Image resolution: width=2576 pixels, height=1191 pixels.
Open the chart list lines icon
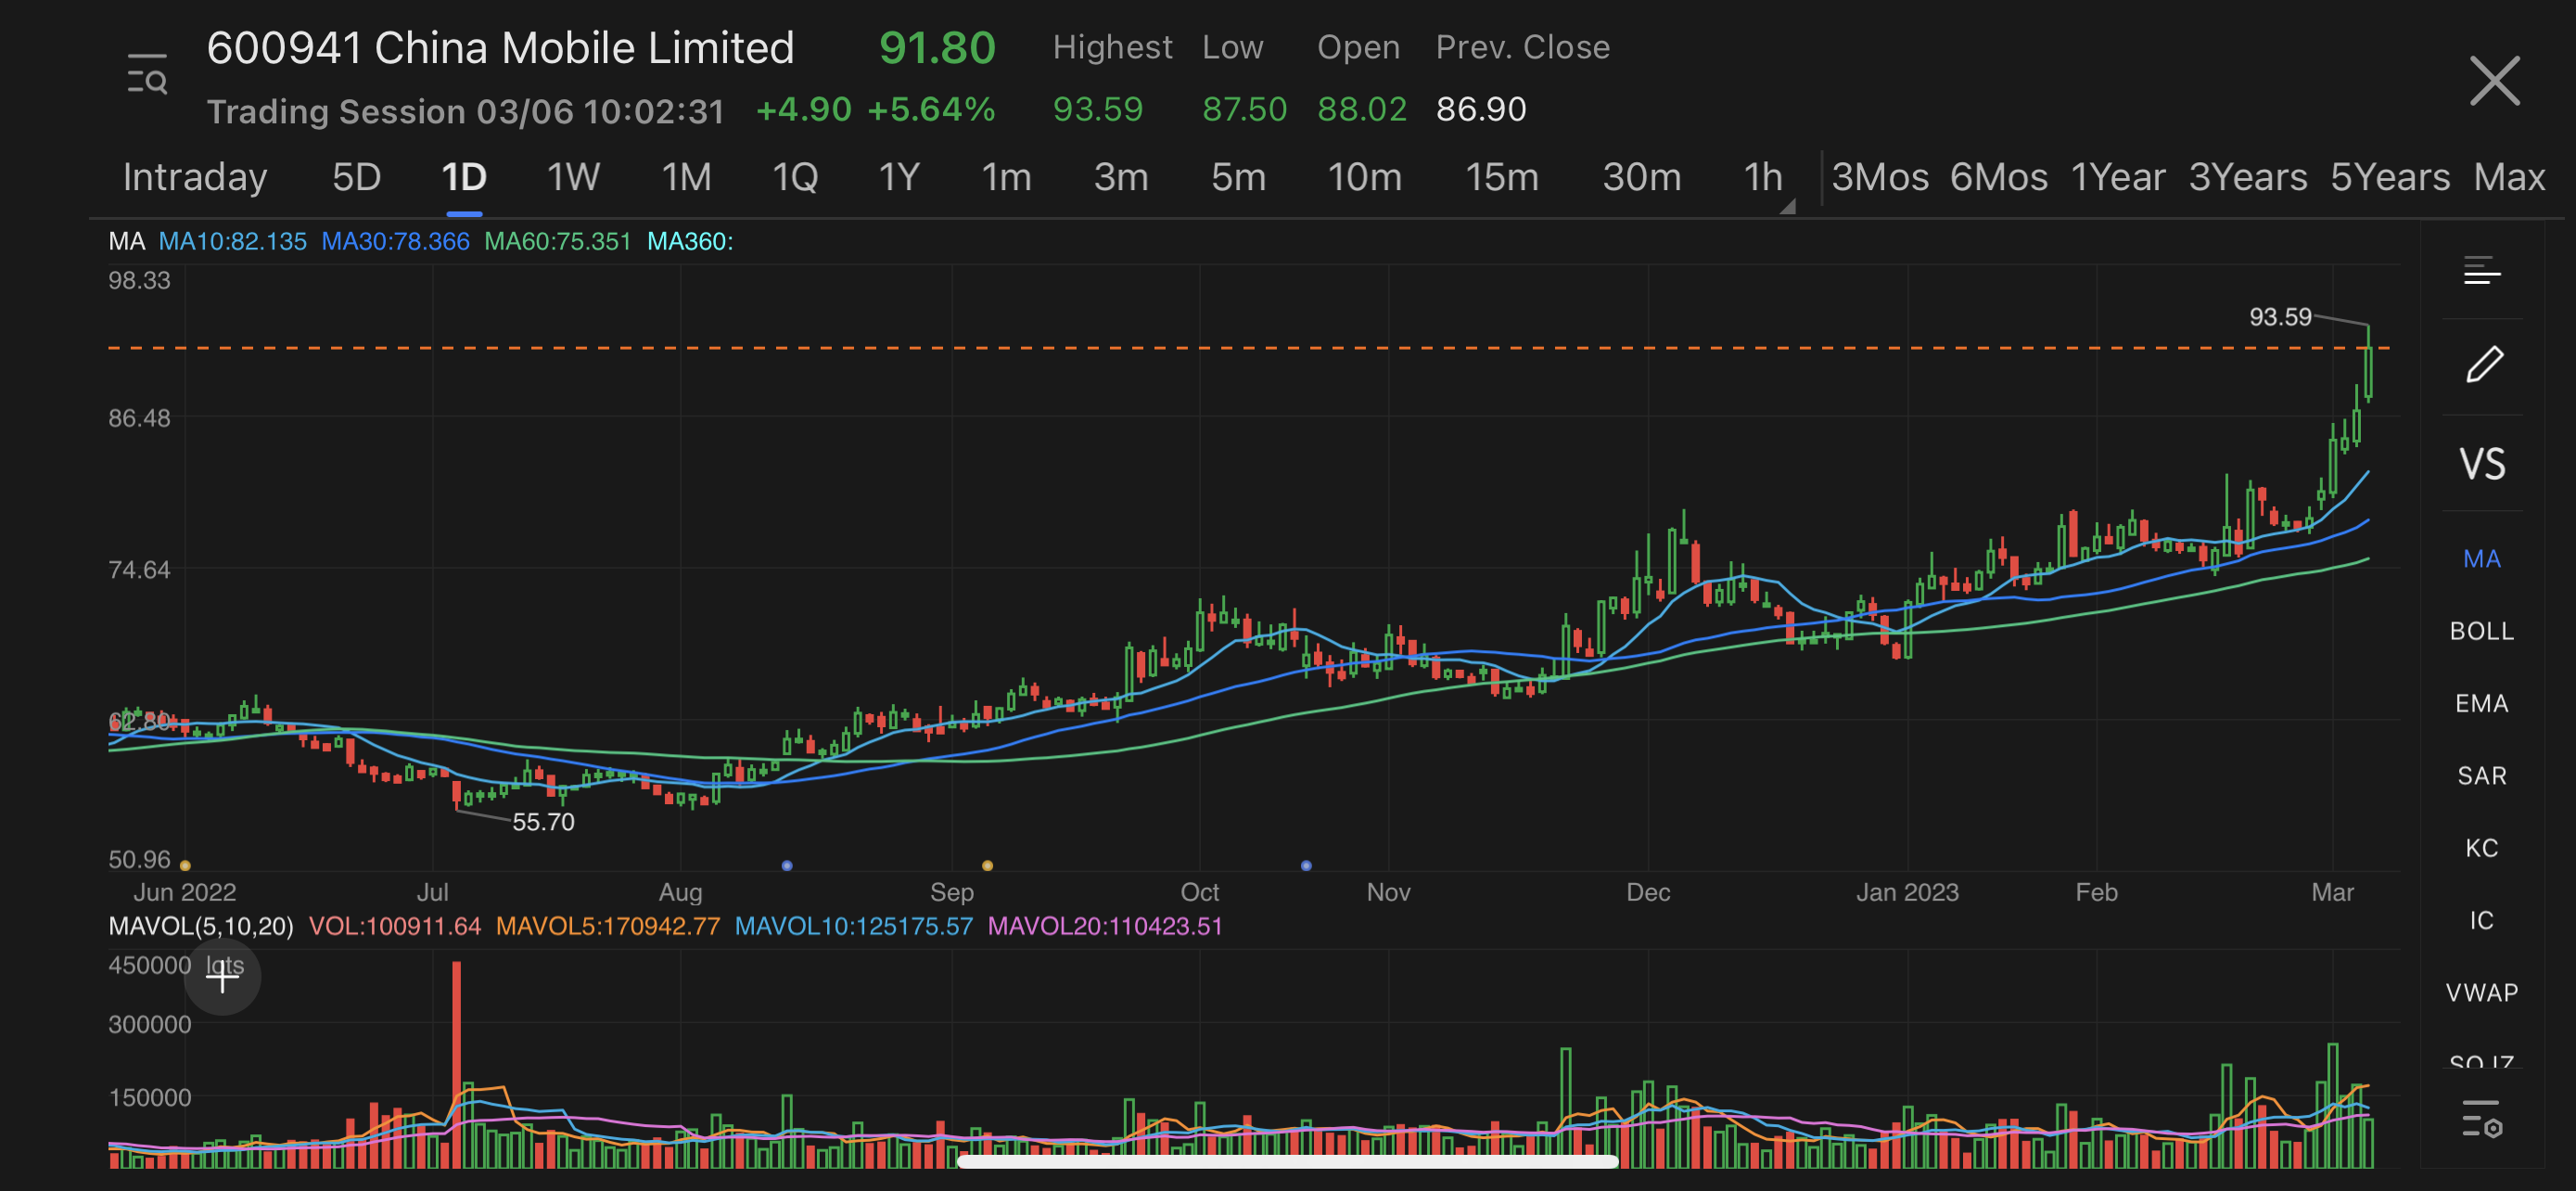pyautogui.click(x=2481, y=271)
